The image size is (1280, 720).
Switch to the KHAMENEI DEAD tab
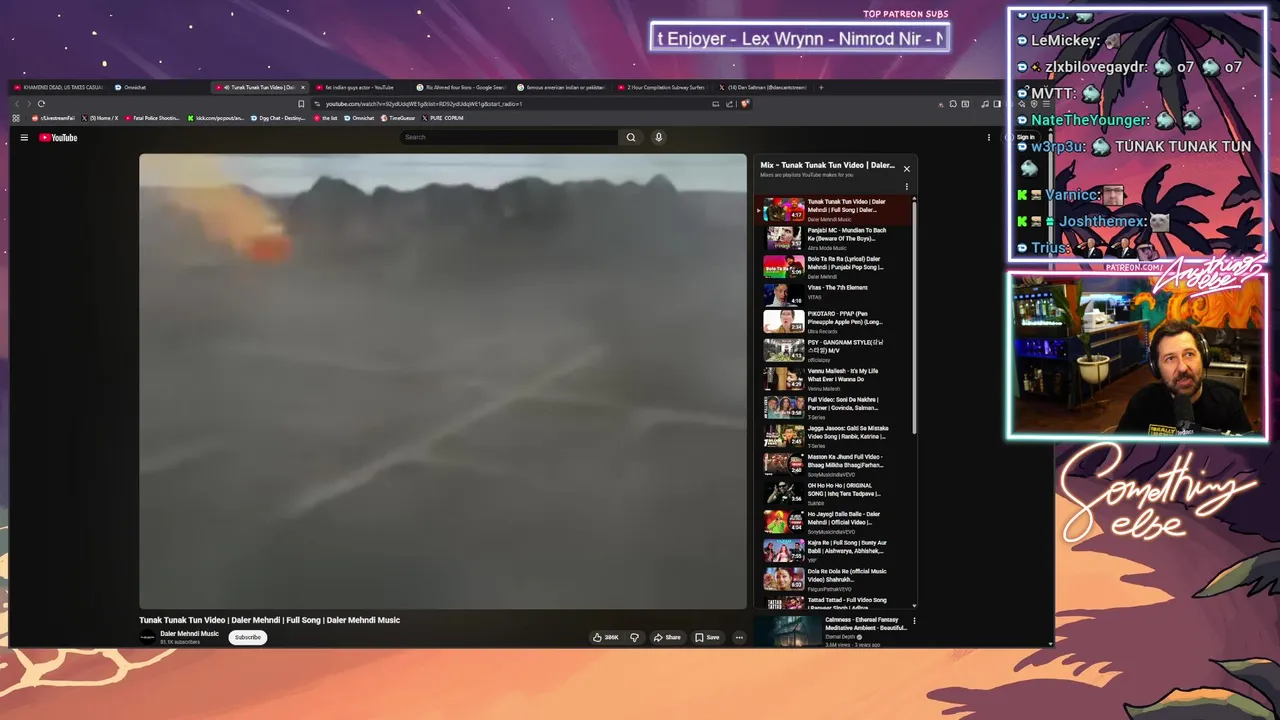(x=58, y=87)
